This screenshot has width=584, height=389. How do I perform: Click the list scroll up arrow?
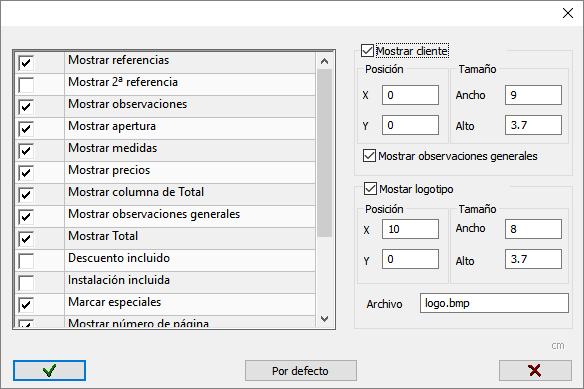324,61
